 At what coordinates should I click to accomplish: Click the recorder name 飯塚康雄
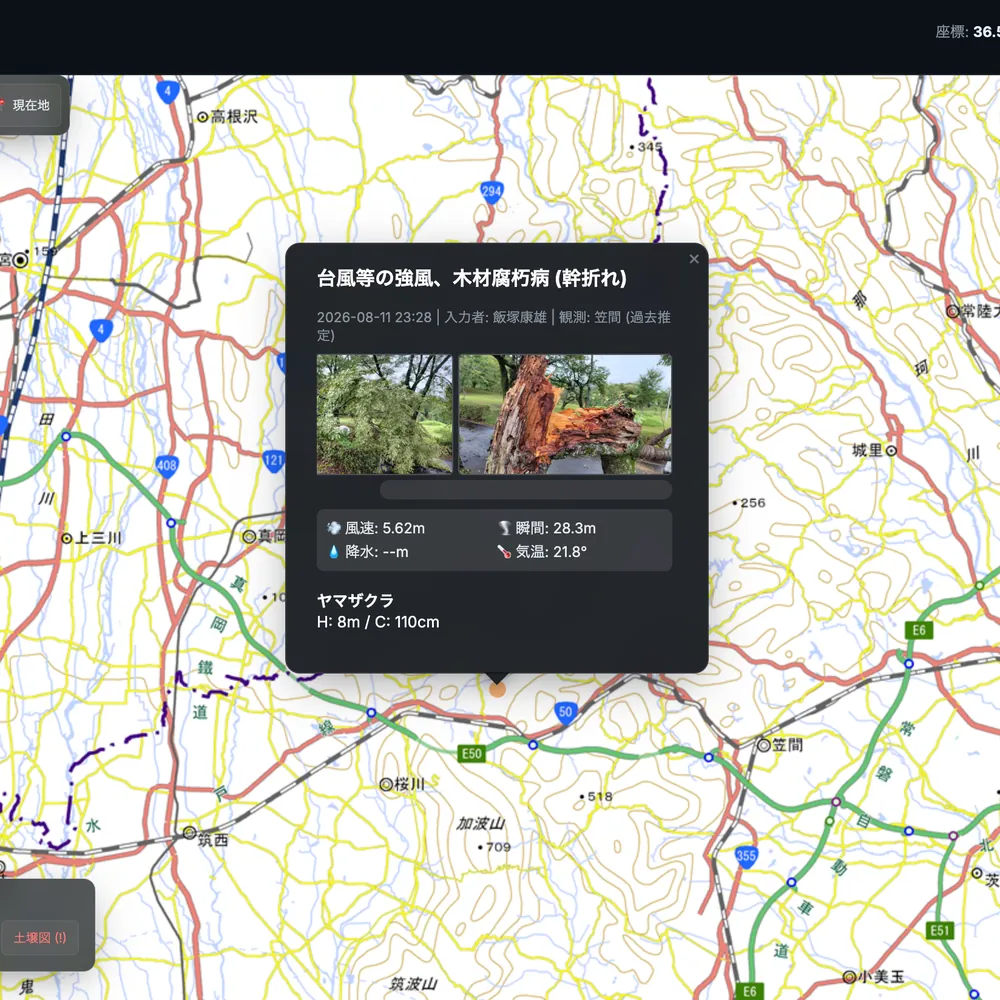coord(520,318)
